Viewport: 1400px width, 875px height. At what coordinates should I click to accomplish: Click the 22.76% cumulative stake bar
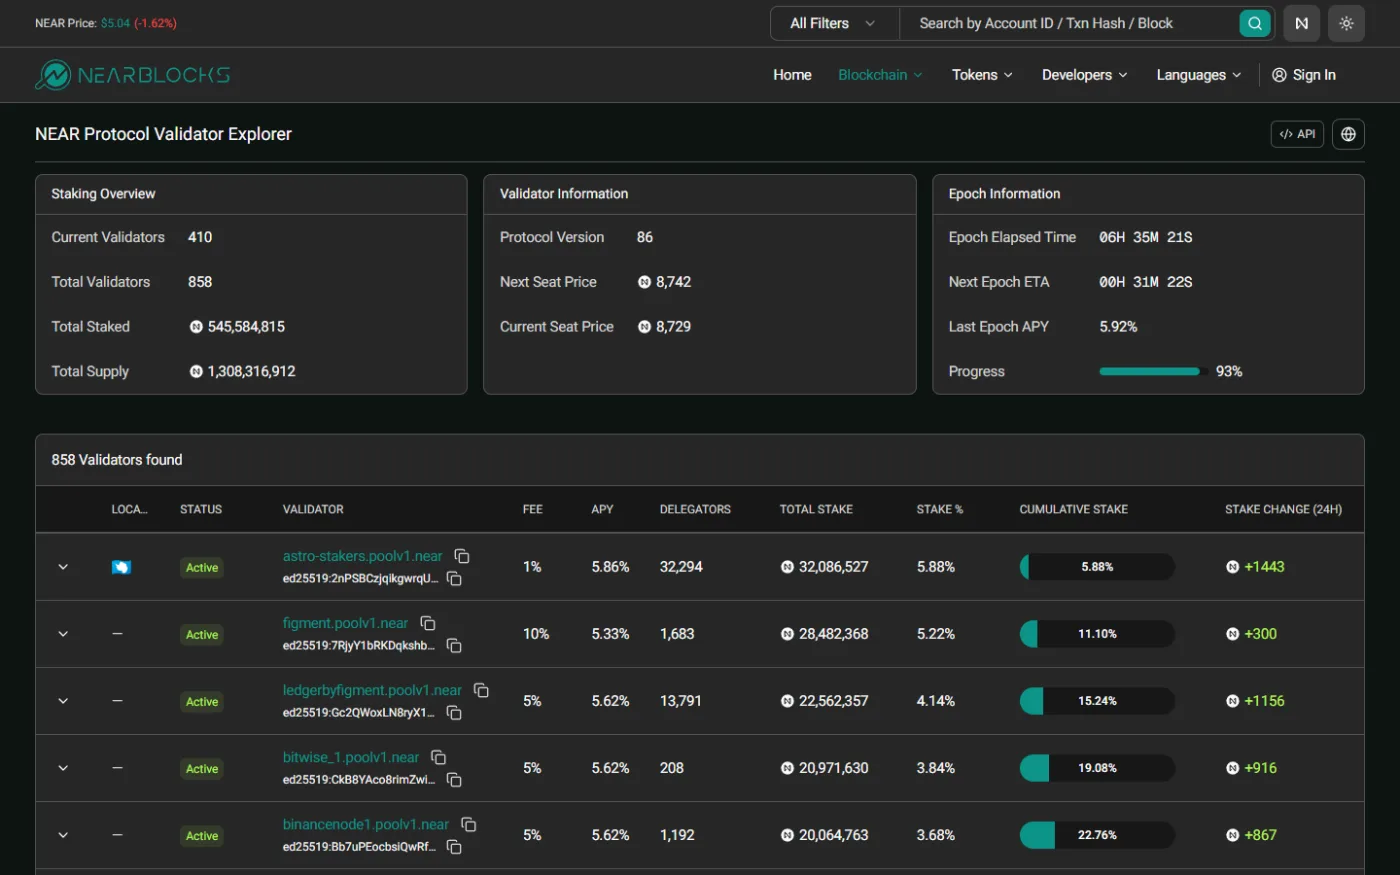coord(1097,835)
